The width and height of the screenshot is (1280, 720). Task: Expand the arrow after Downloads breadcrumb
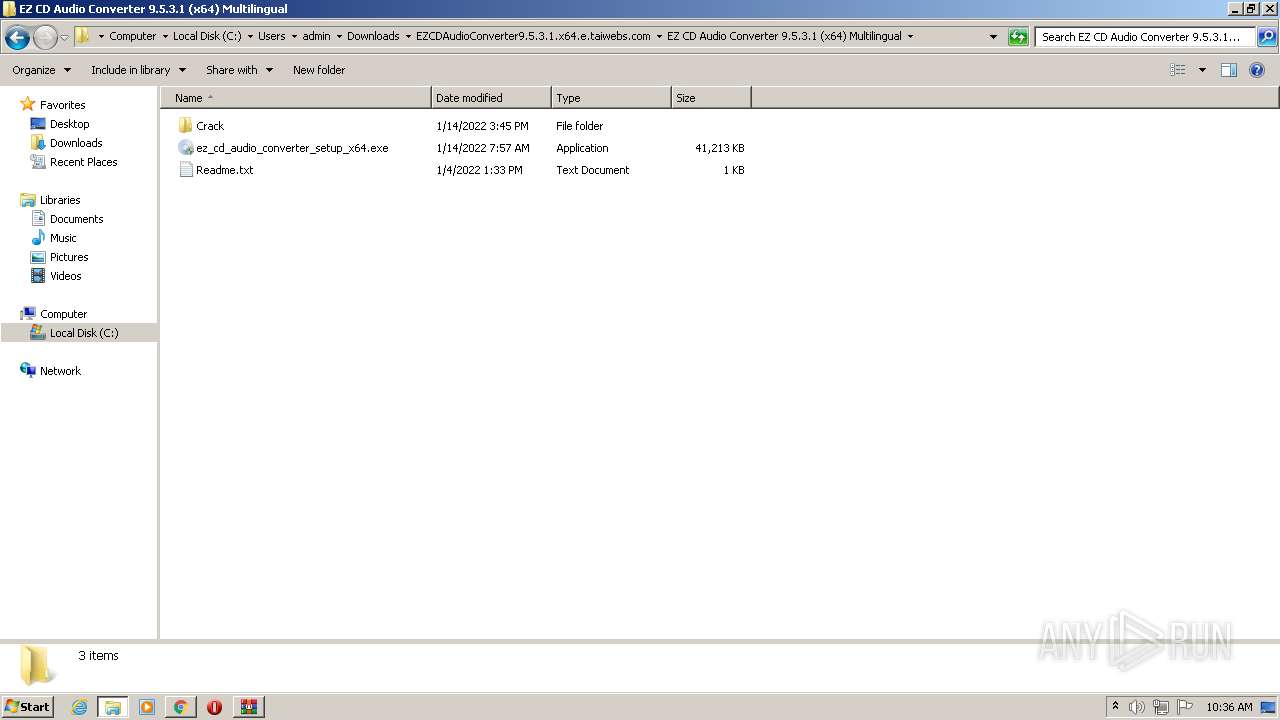tap(408, 36)
